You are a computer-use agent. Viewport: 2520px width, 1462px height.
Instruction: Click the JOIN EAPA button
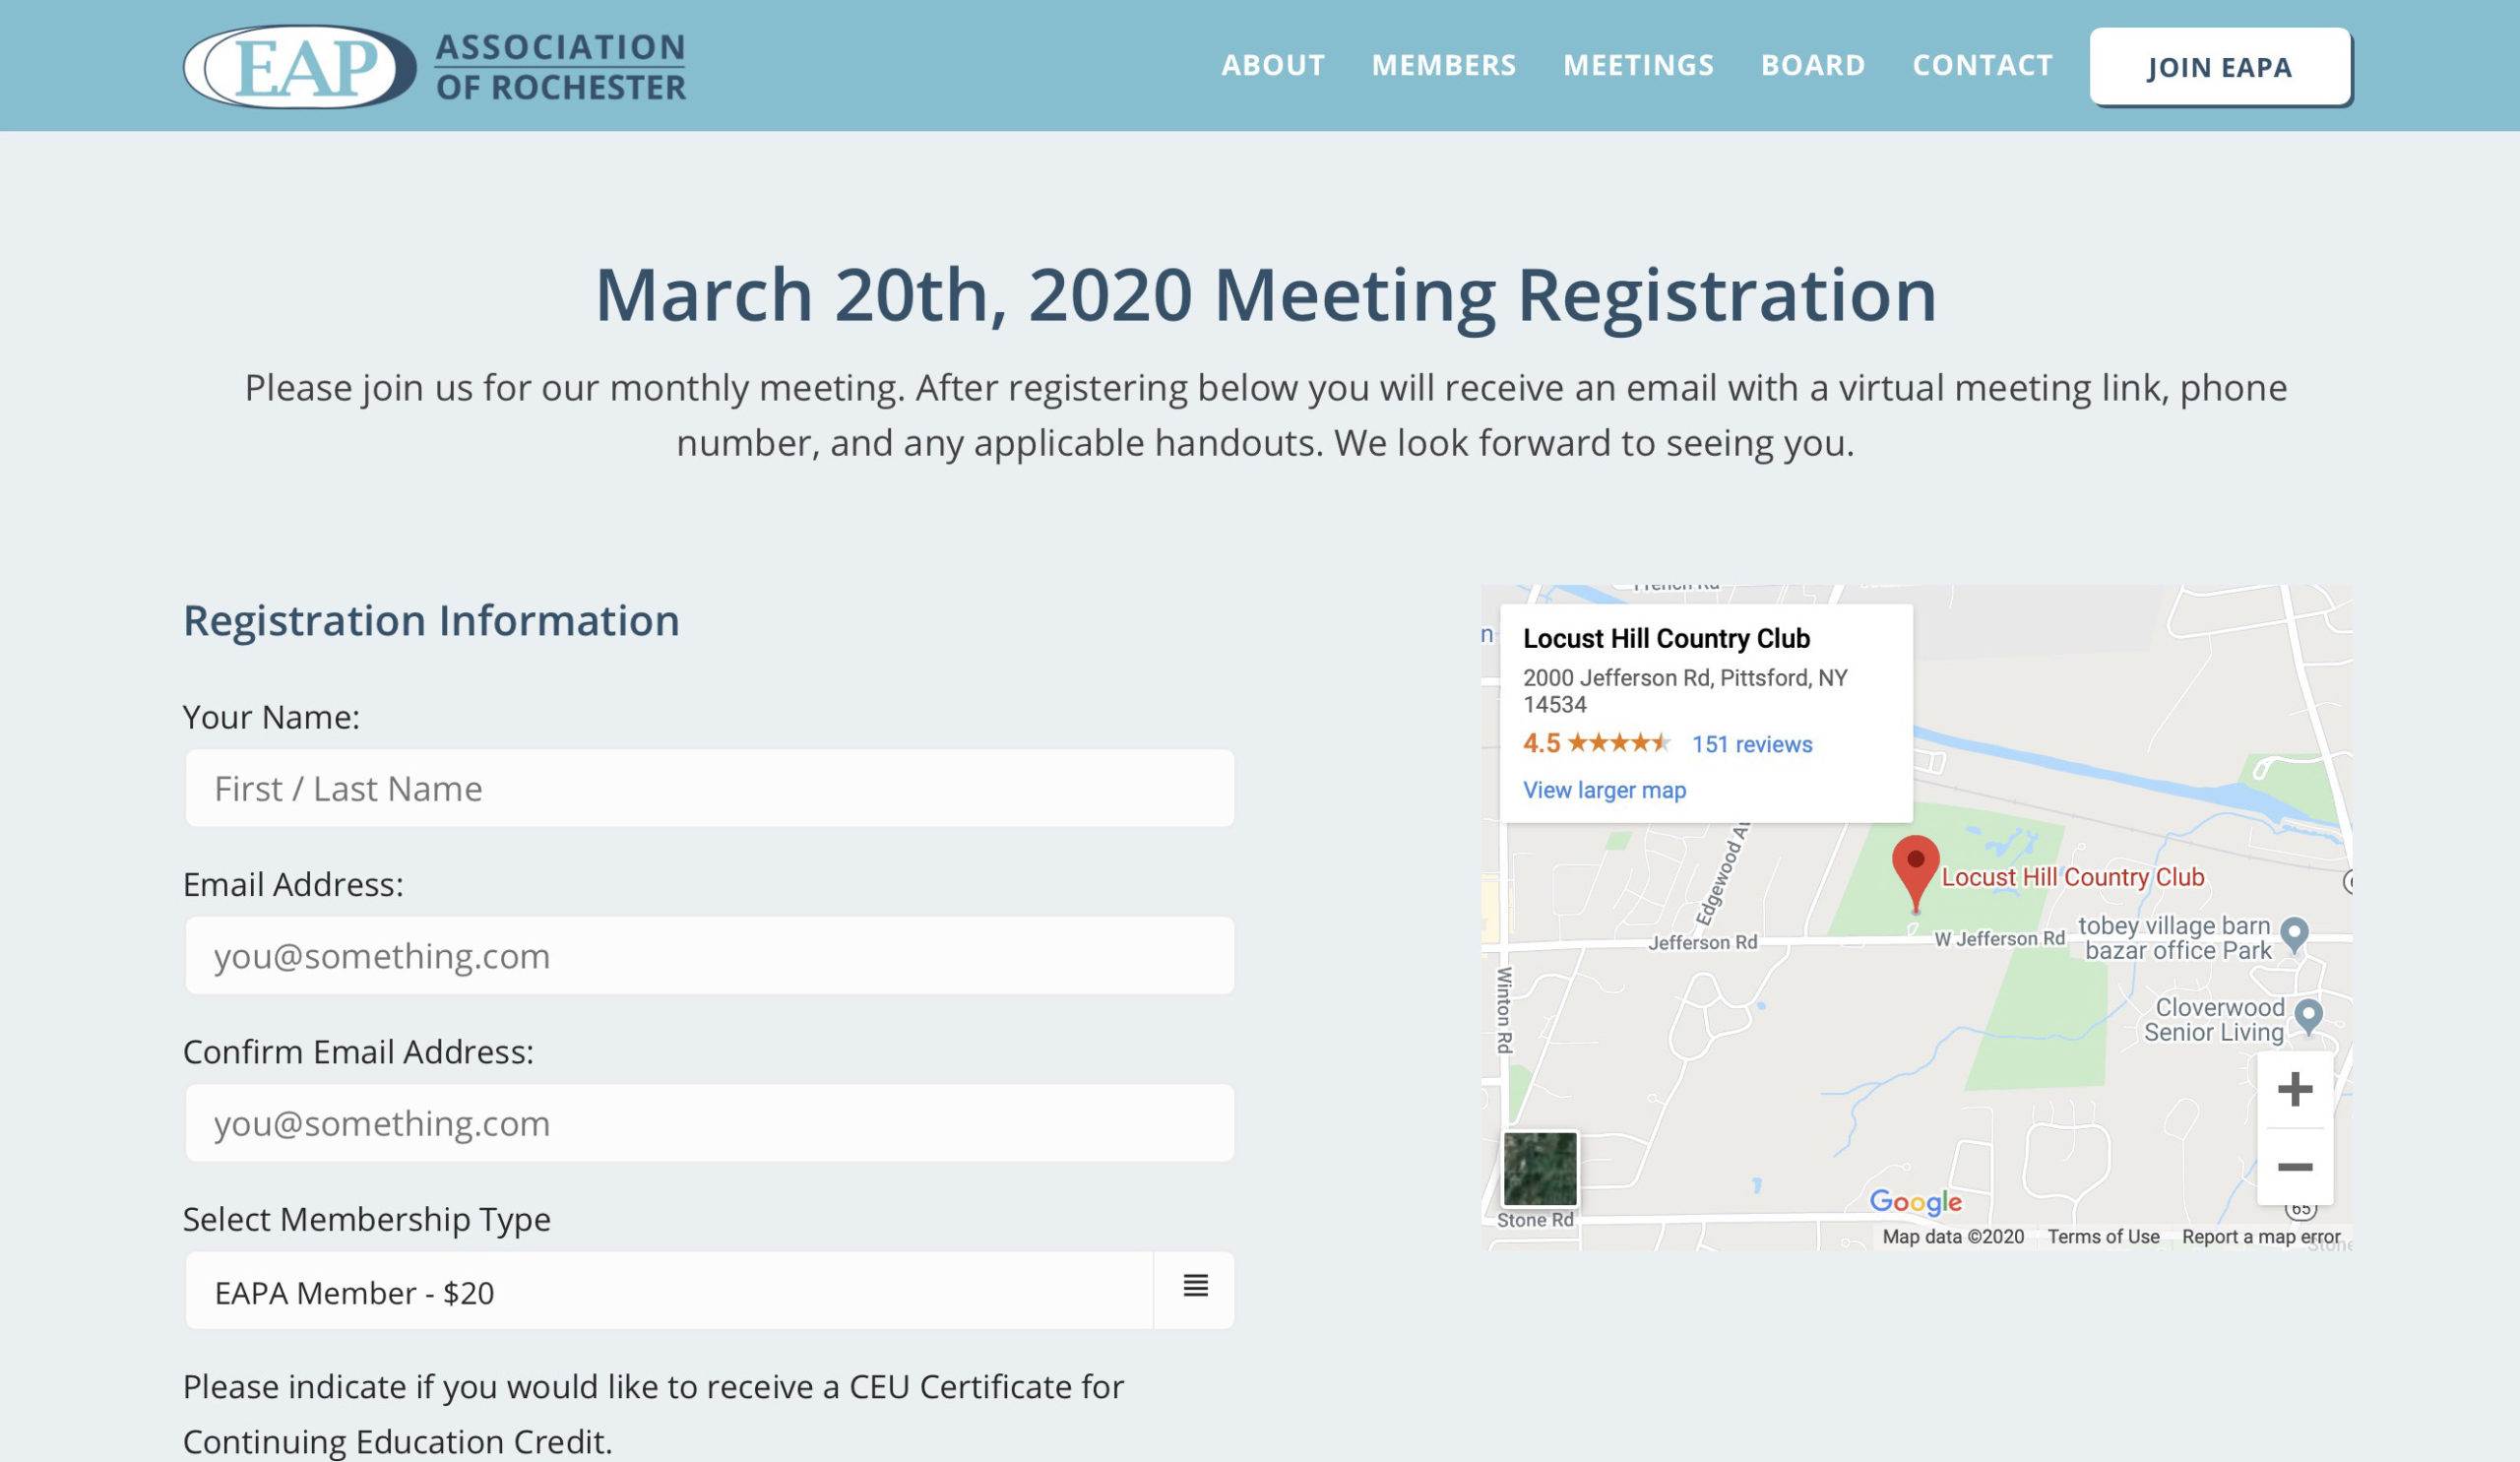coord(2219,67)
